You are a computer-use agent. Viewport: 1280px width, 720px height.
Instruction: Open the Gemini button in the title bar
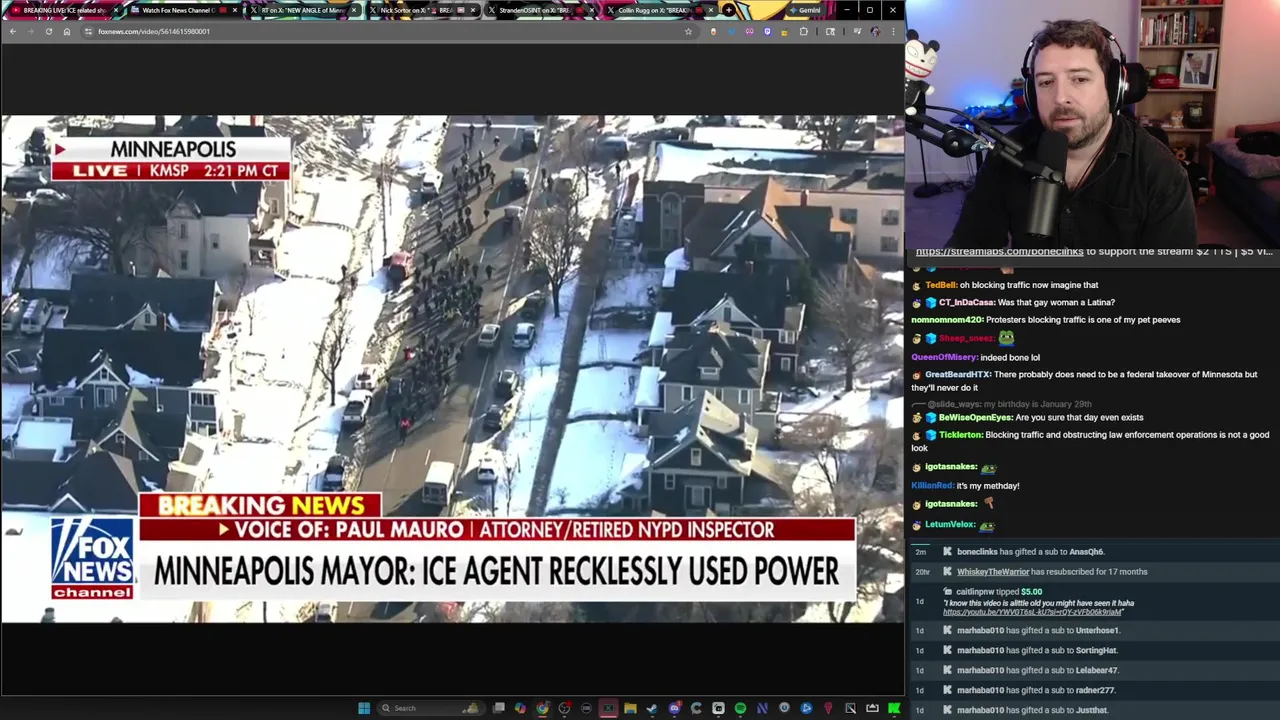coord(804,10)
